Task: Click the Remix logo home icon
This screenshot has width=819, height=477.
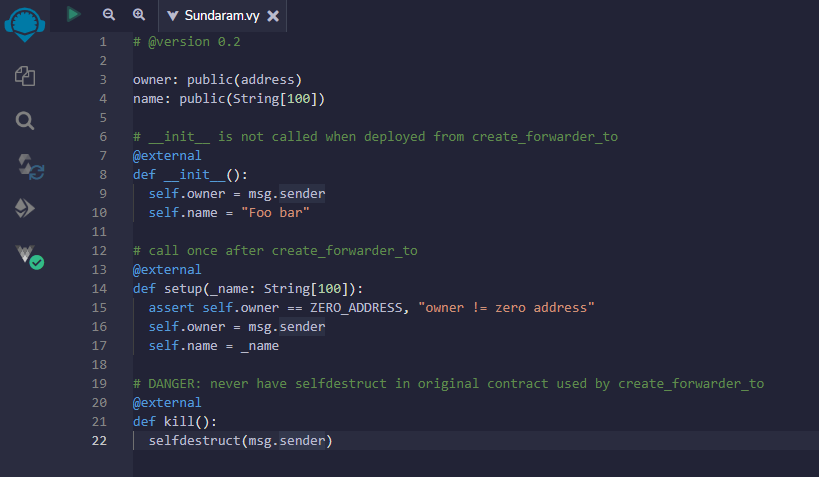Action: click(26, 24)
